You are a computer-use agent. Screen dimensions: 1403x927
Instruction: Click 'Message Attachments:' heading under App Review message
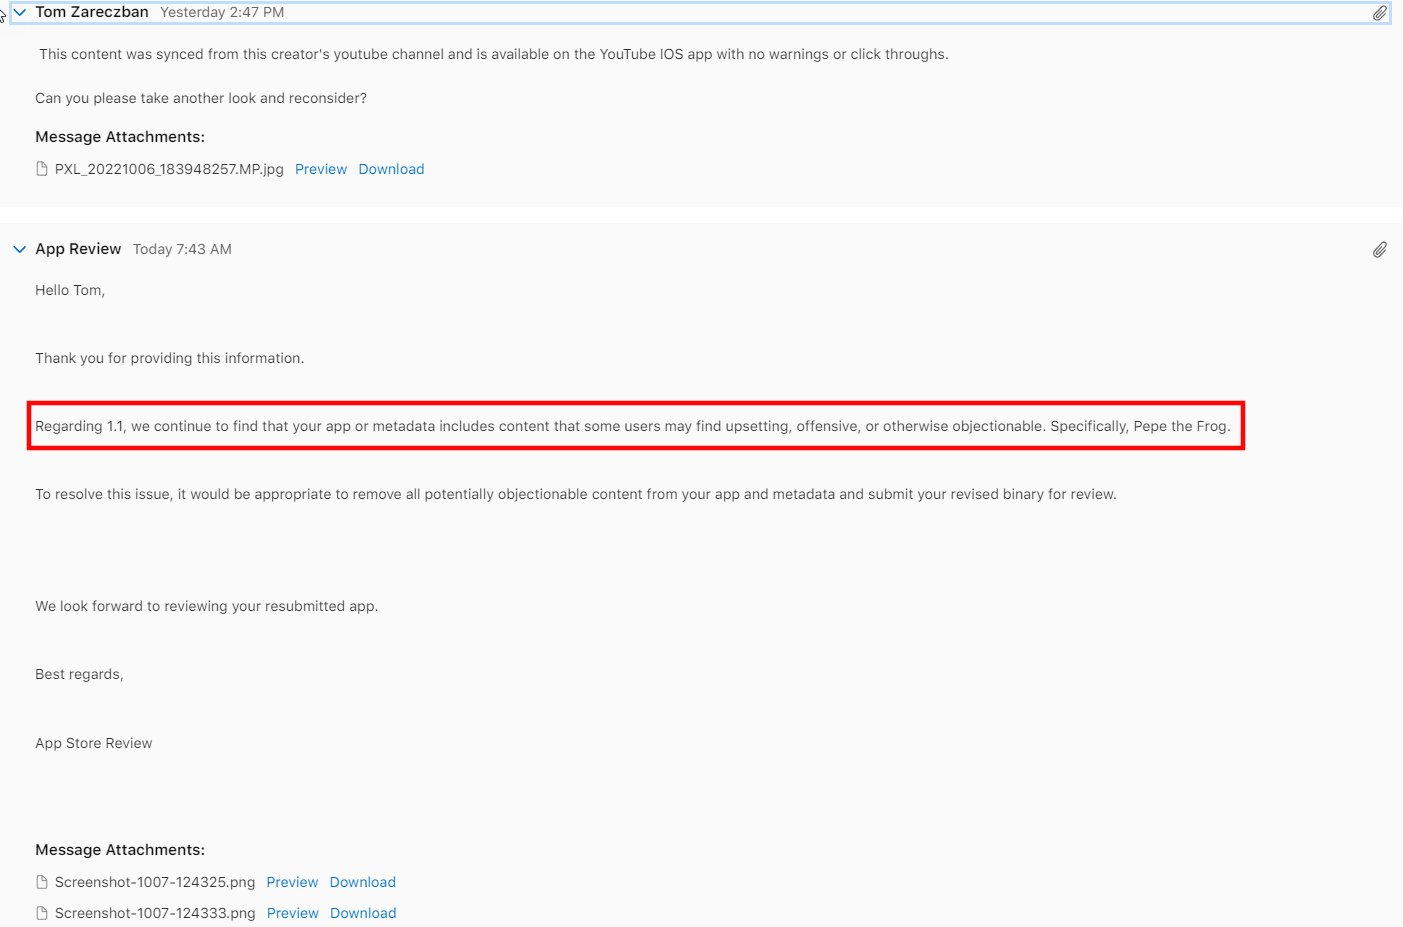click(120, 850)
